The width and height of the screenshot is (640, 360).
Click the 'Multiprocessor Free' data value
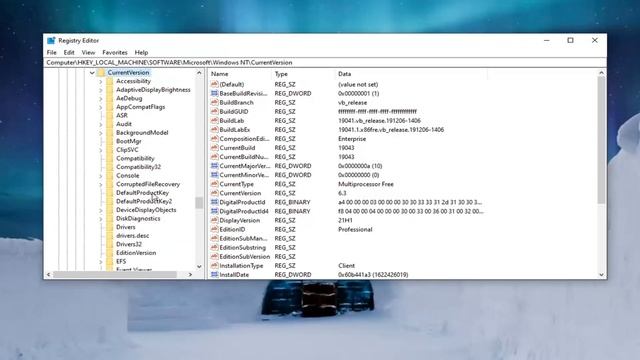point(366,184)
